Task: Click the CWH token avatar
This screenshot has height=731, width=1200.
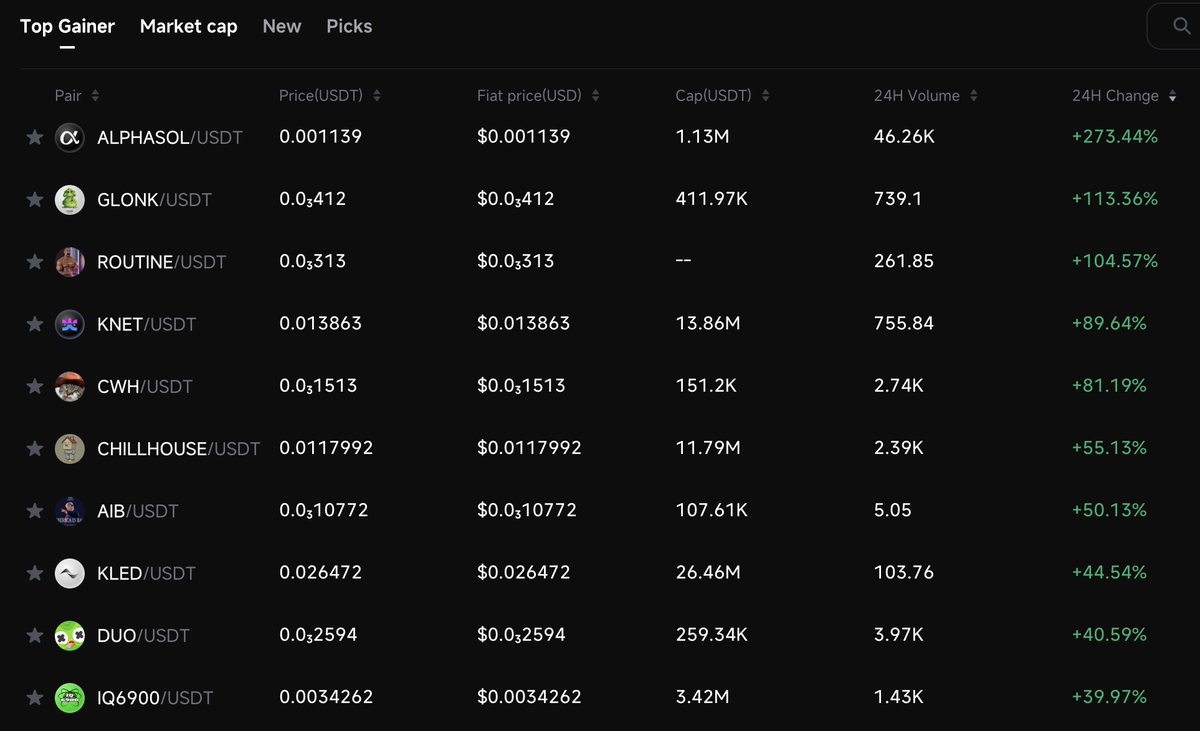Action: (70, 386)
